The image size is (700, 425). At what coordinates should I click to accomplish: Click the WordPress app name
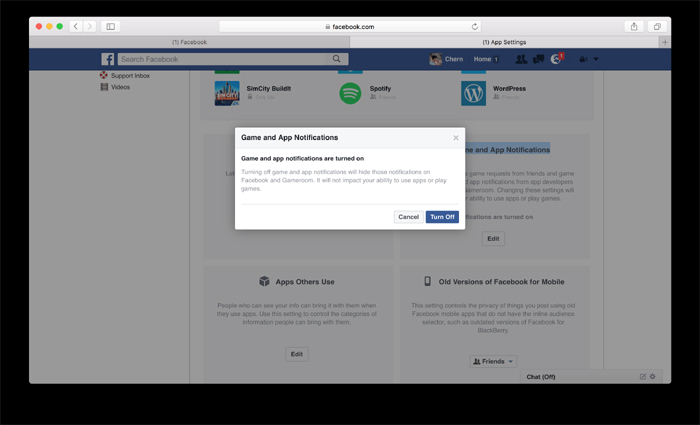pyautogui.click(x=509, y=88)
